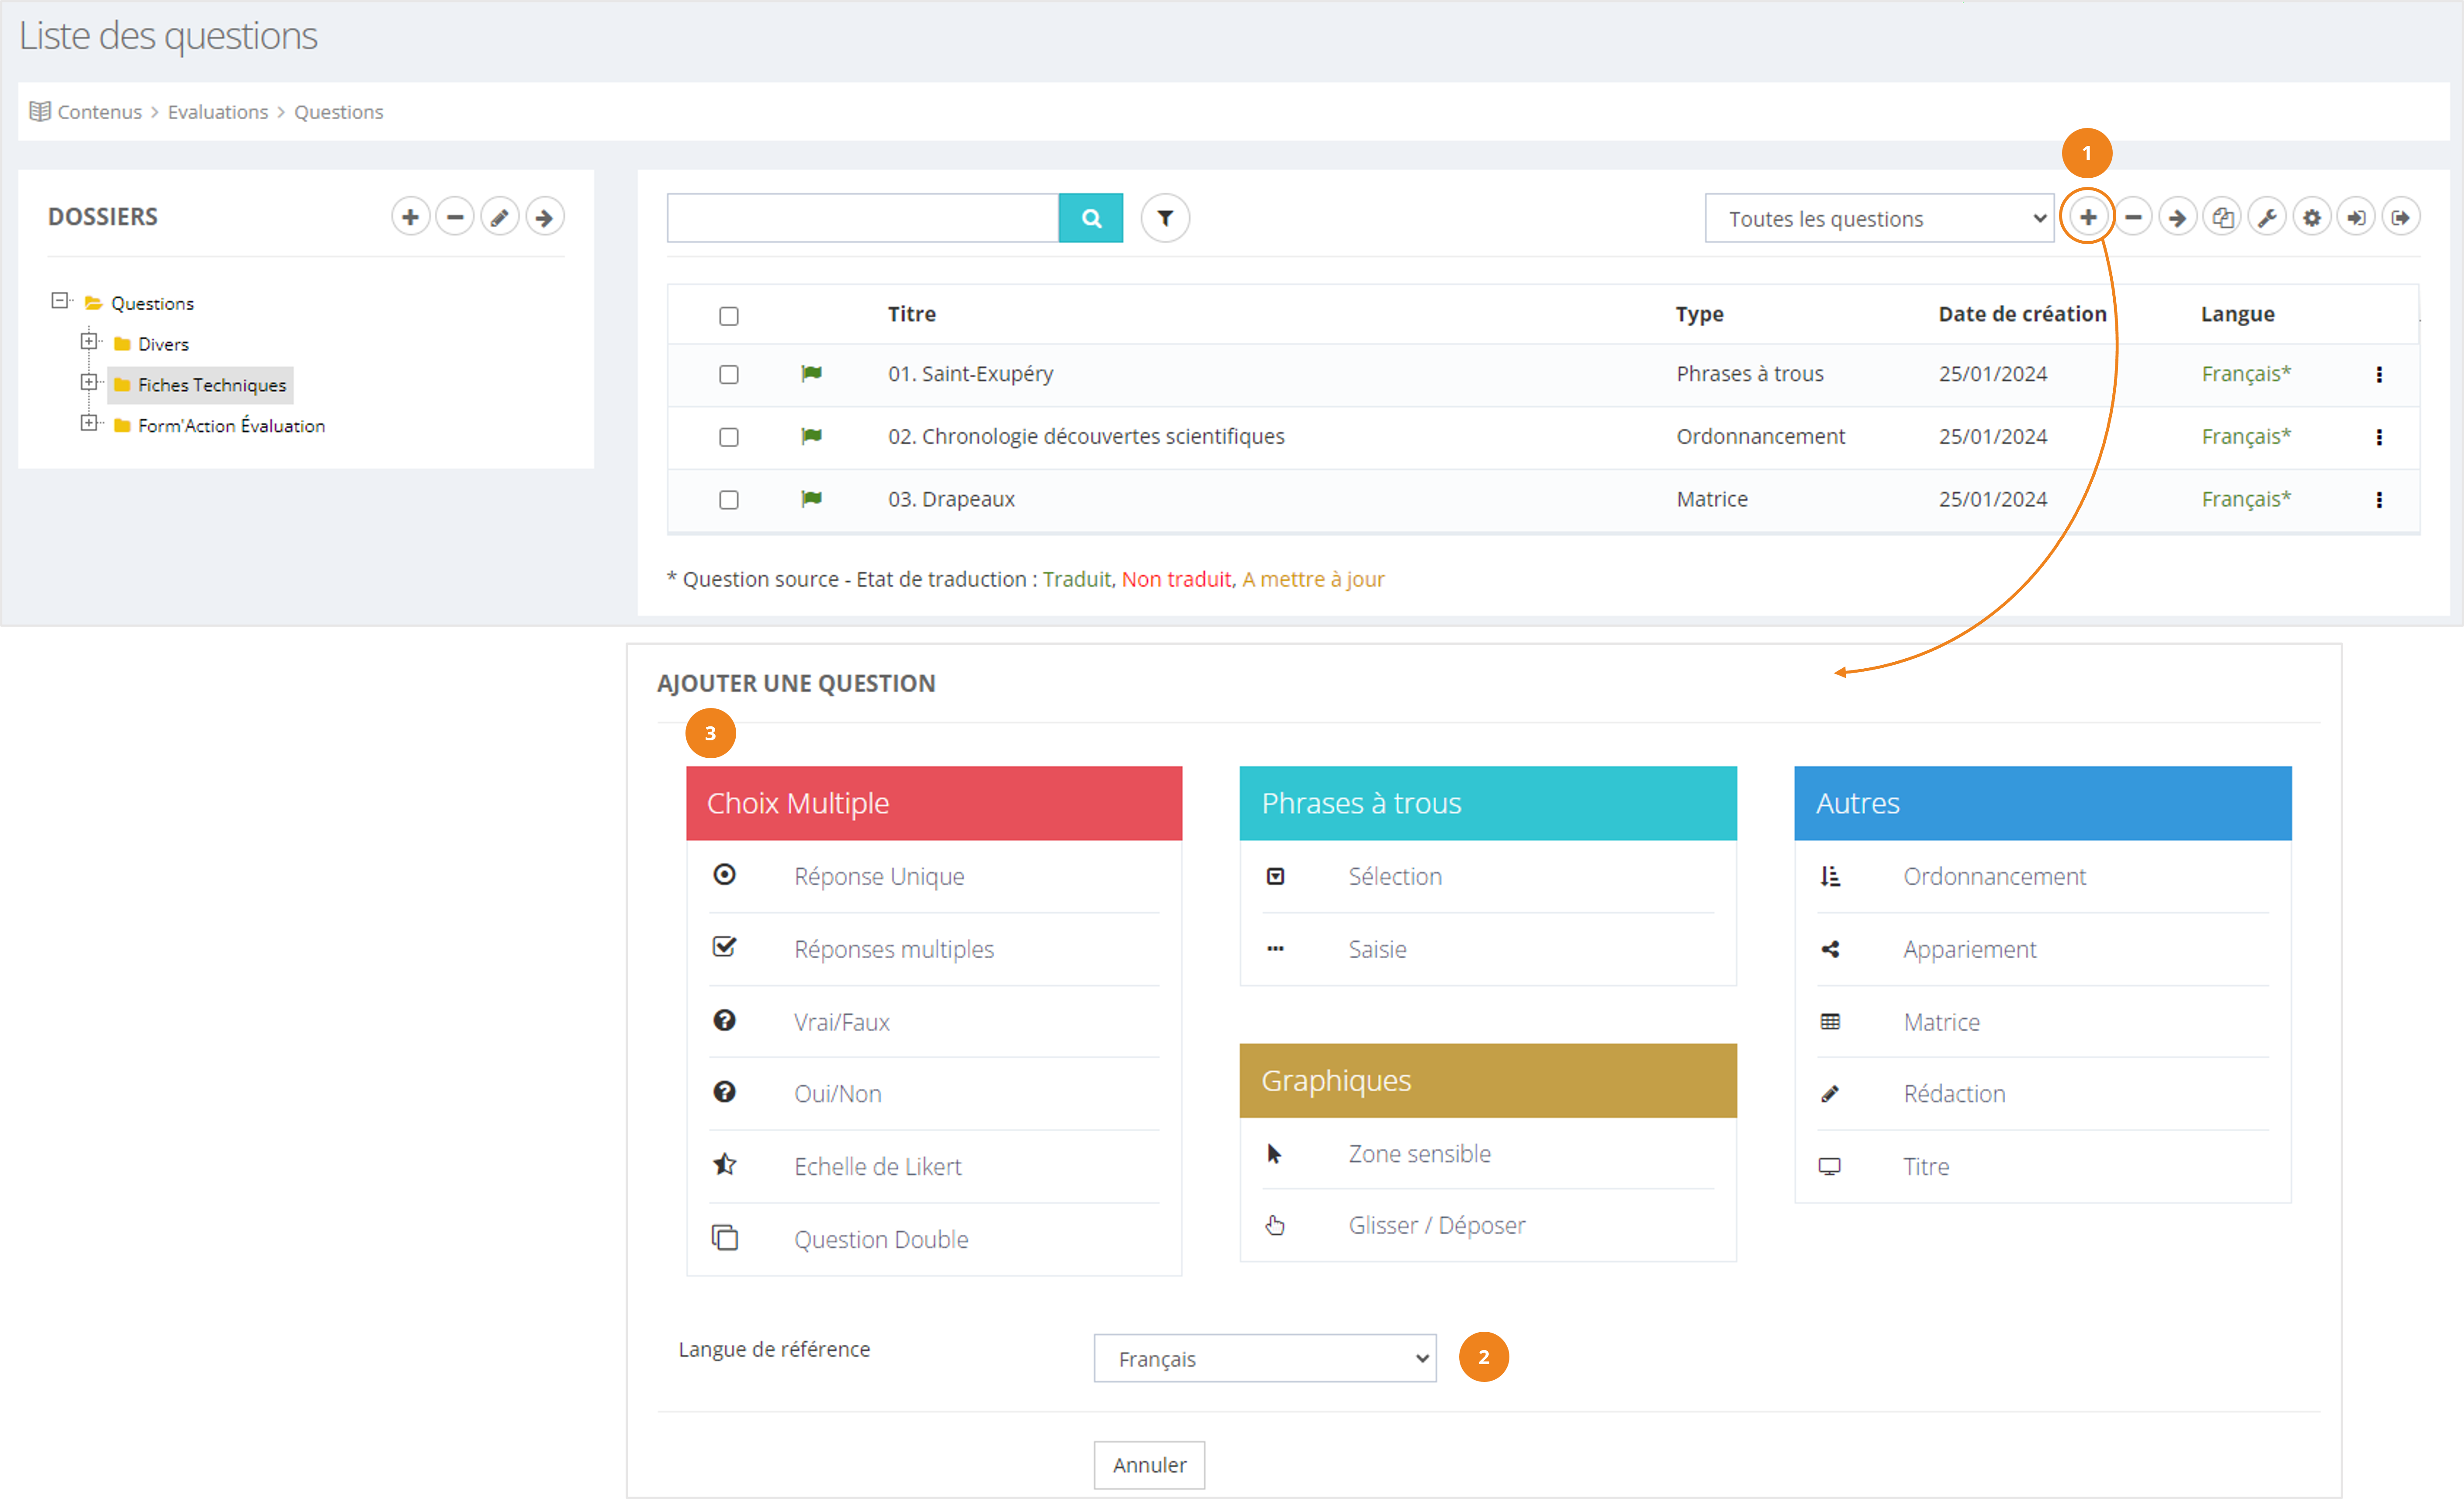Go to Evaluations in the breadcrumb

pos(217,112)
